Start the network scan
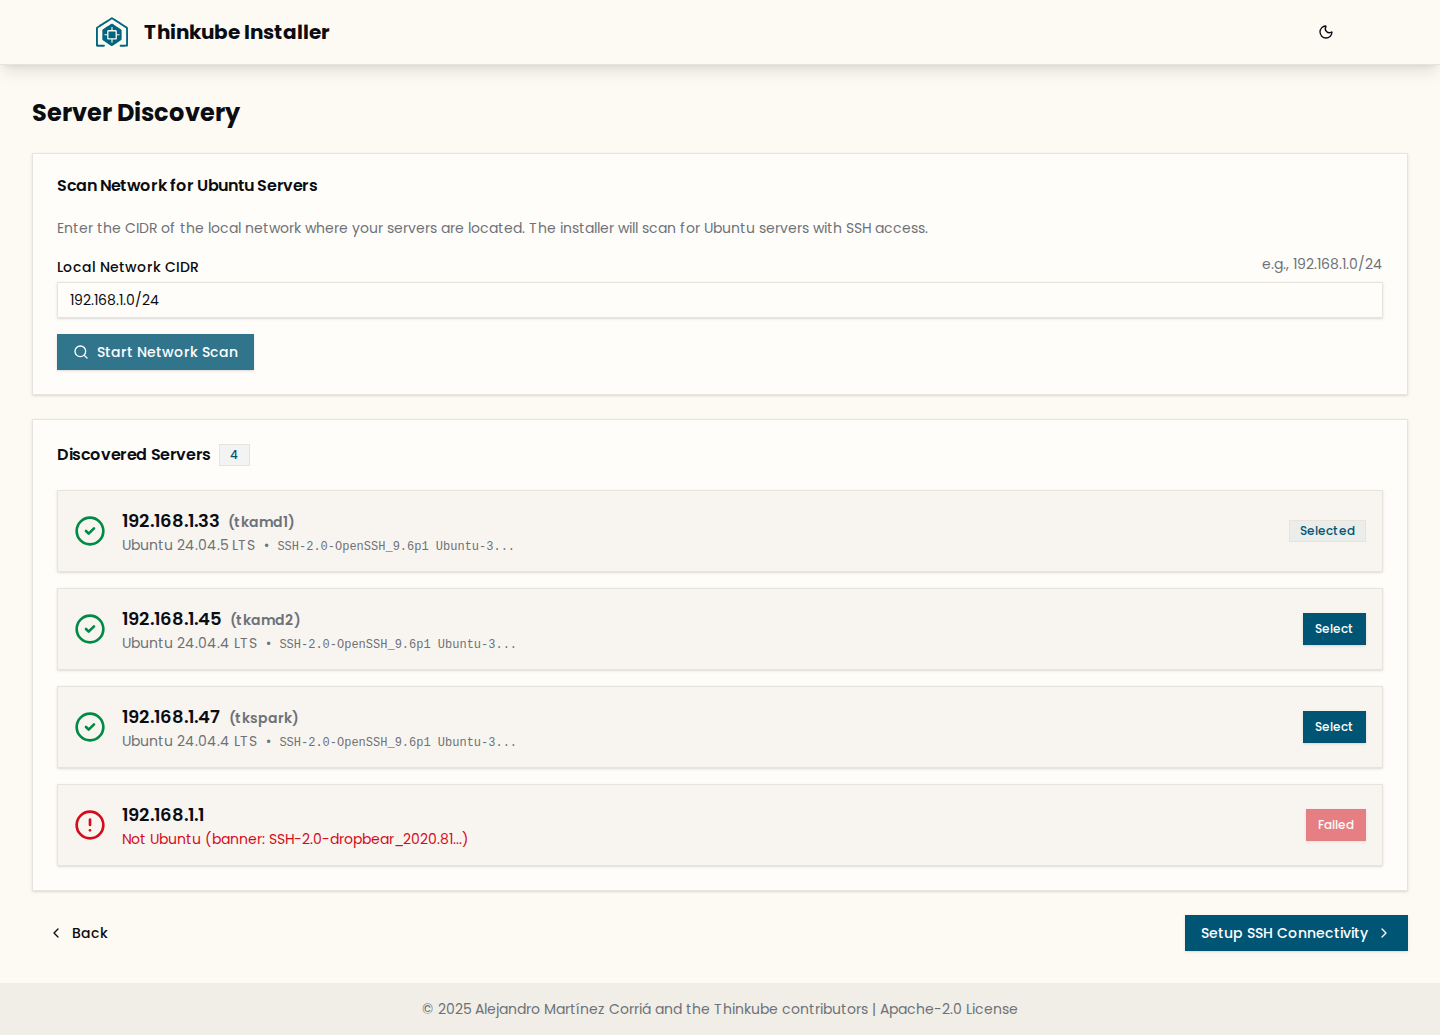 click(155, 352)
